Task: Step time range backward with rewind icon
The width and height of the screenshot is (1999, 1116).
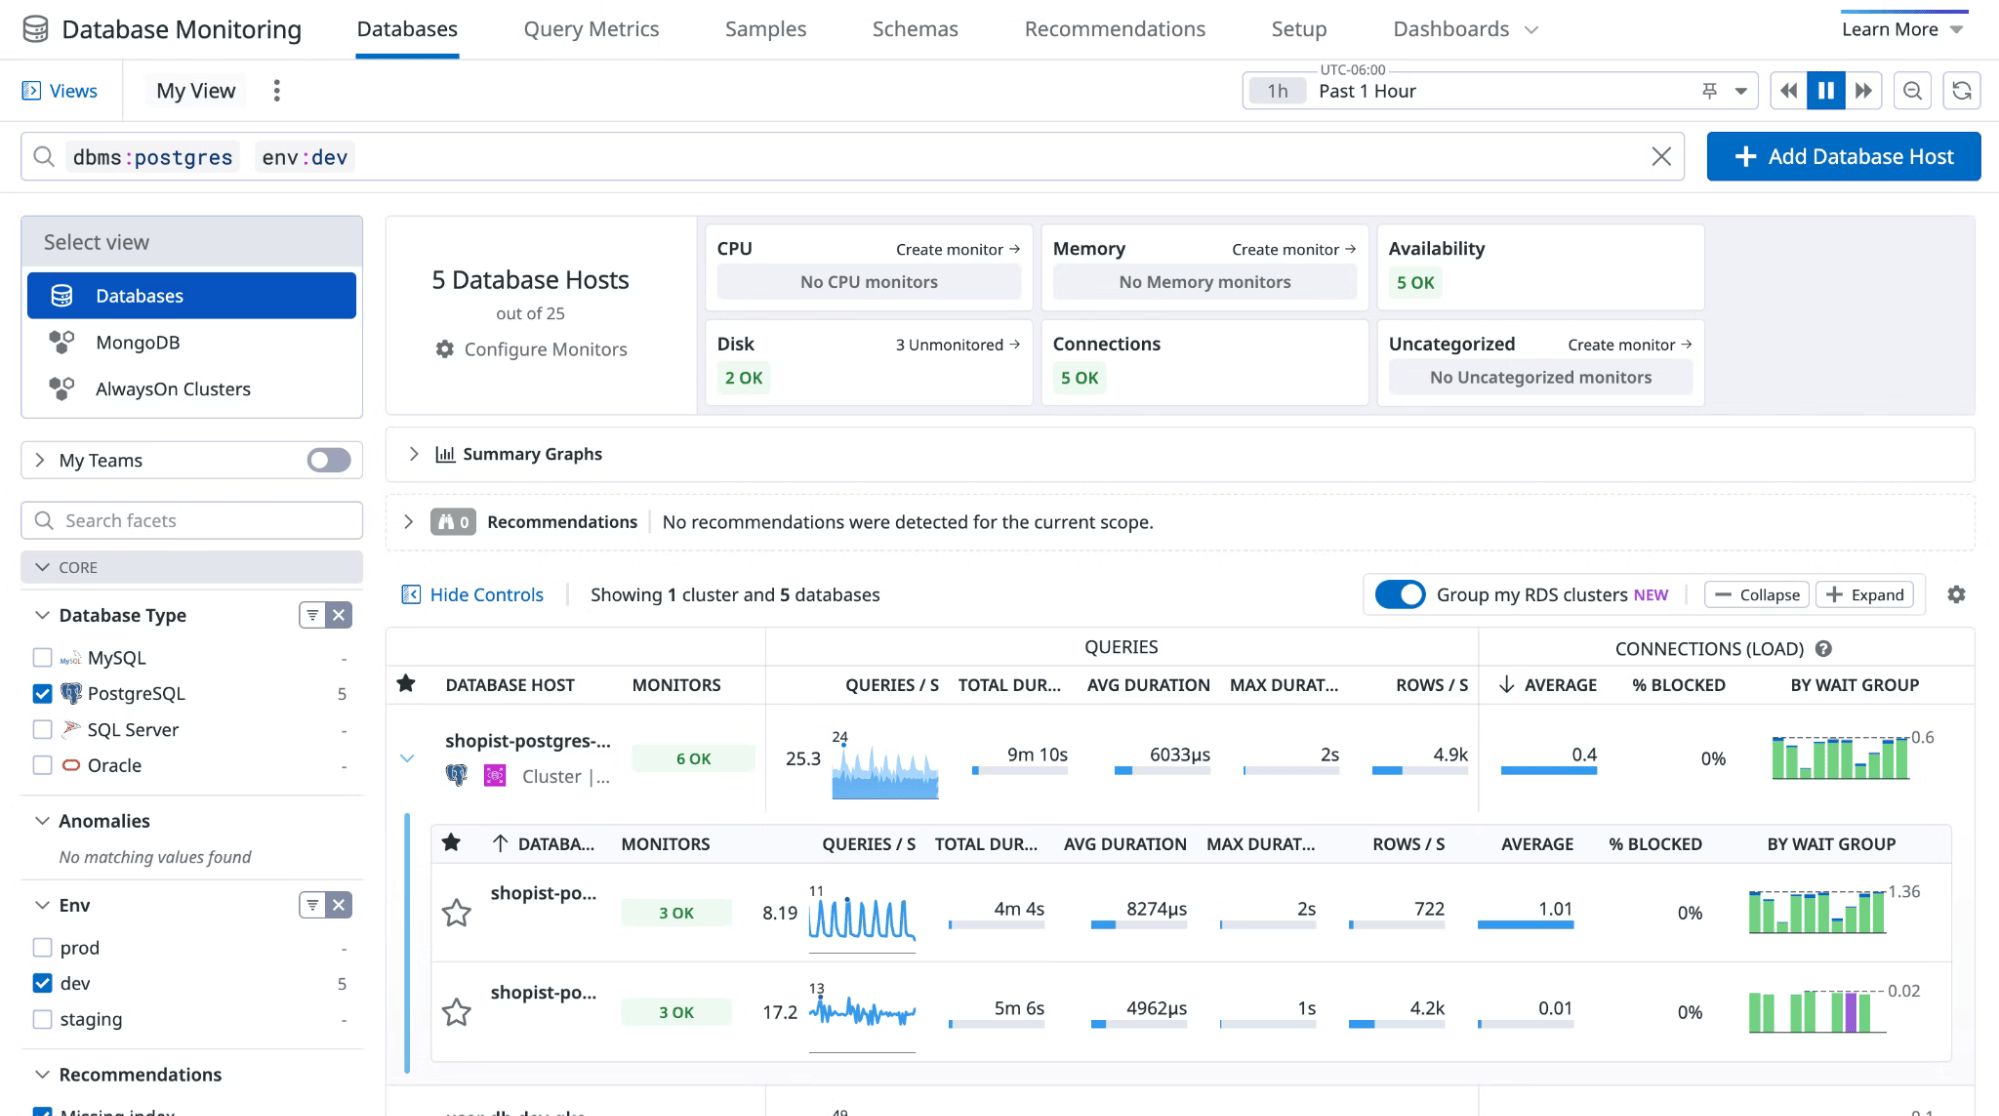Action: tap(1788, 91)
